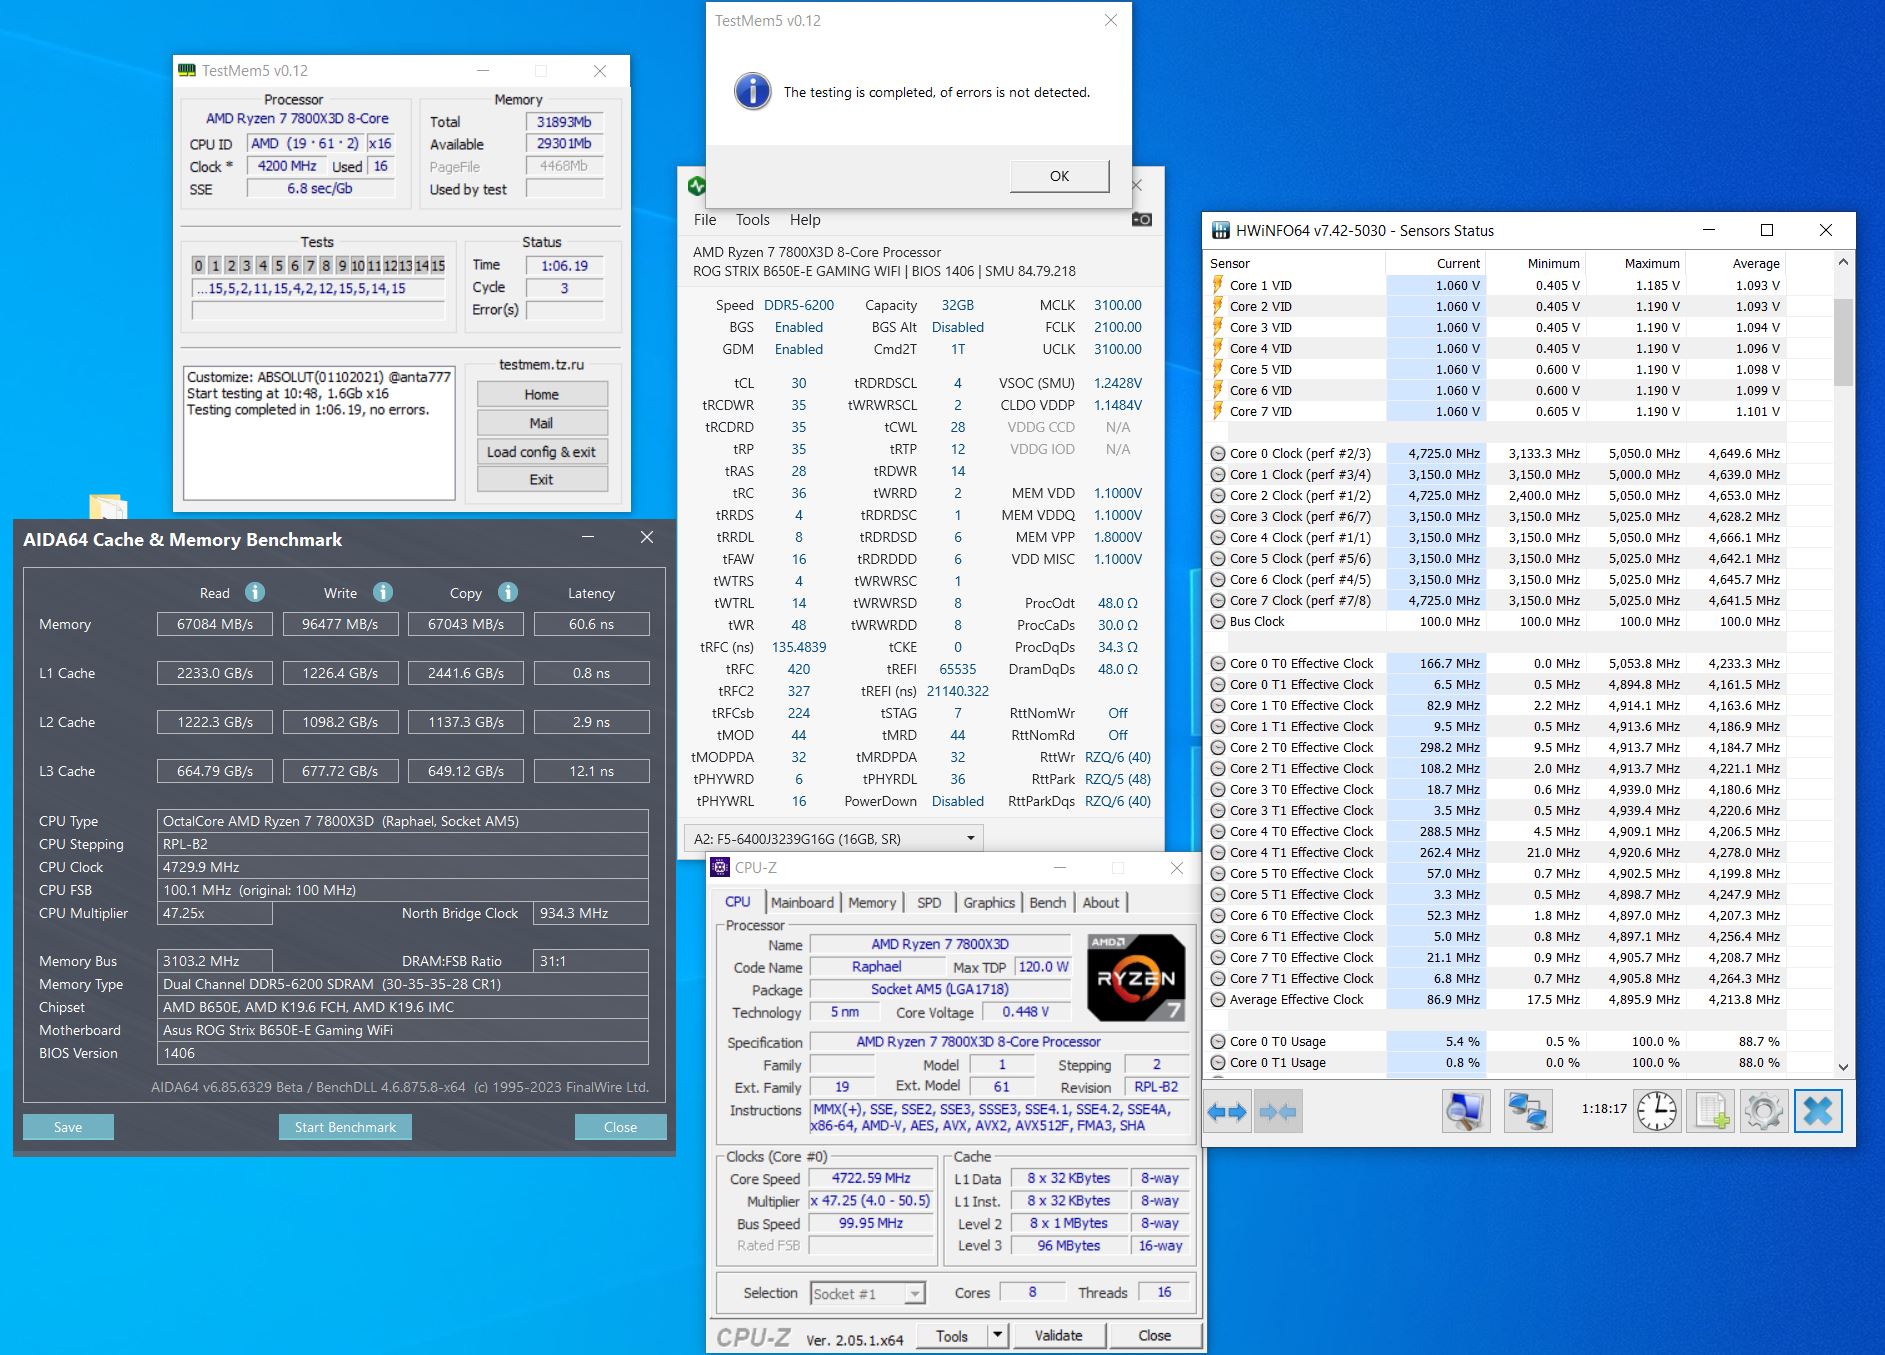Screen dimensions: 1885x1355
Task: Click OK in the testing completed dialog
Action: (1059, 176)
